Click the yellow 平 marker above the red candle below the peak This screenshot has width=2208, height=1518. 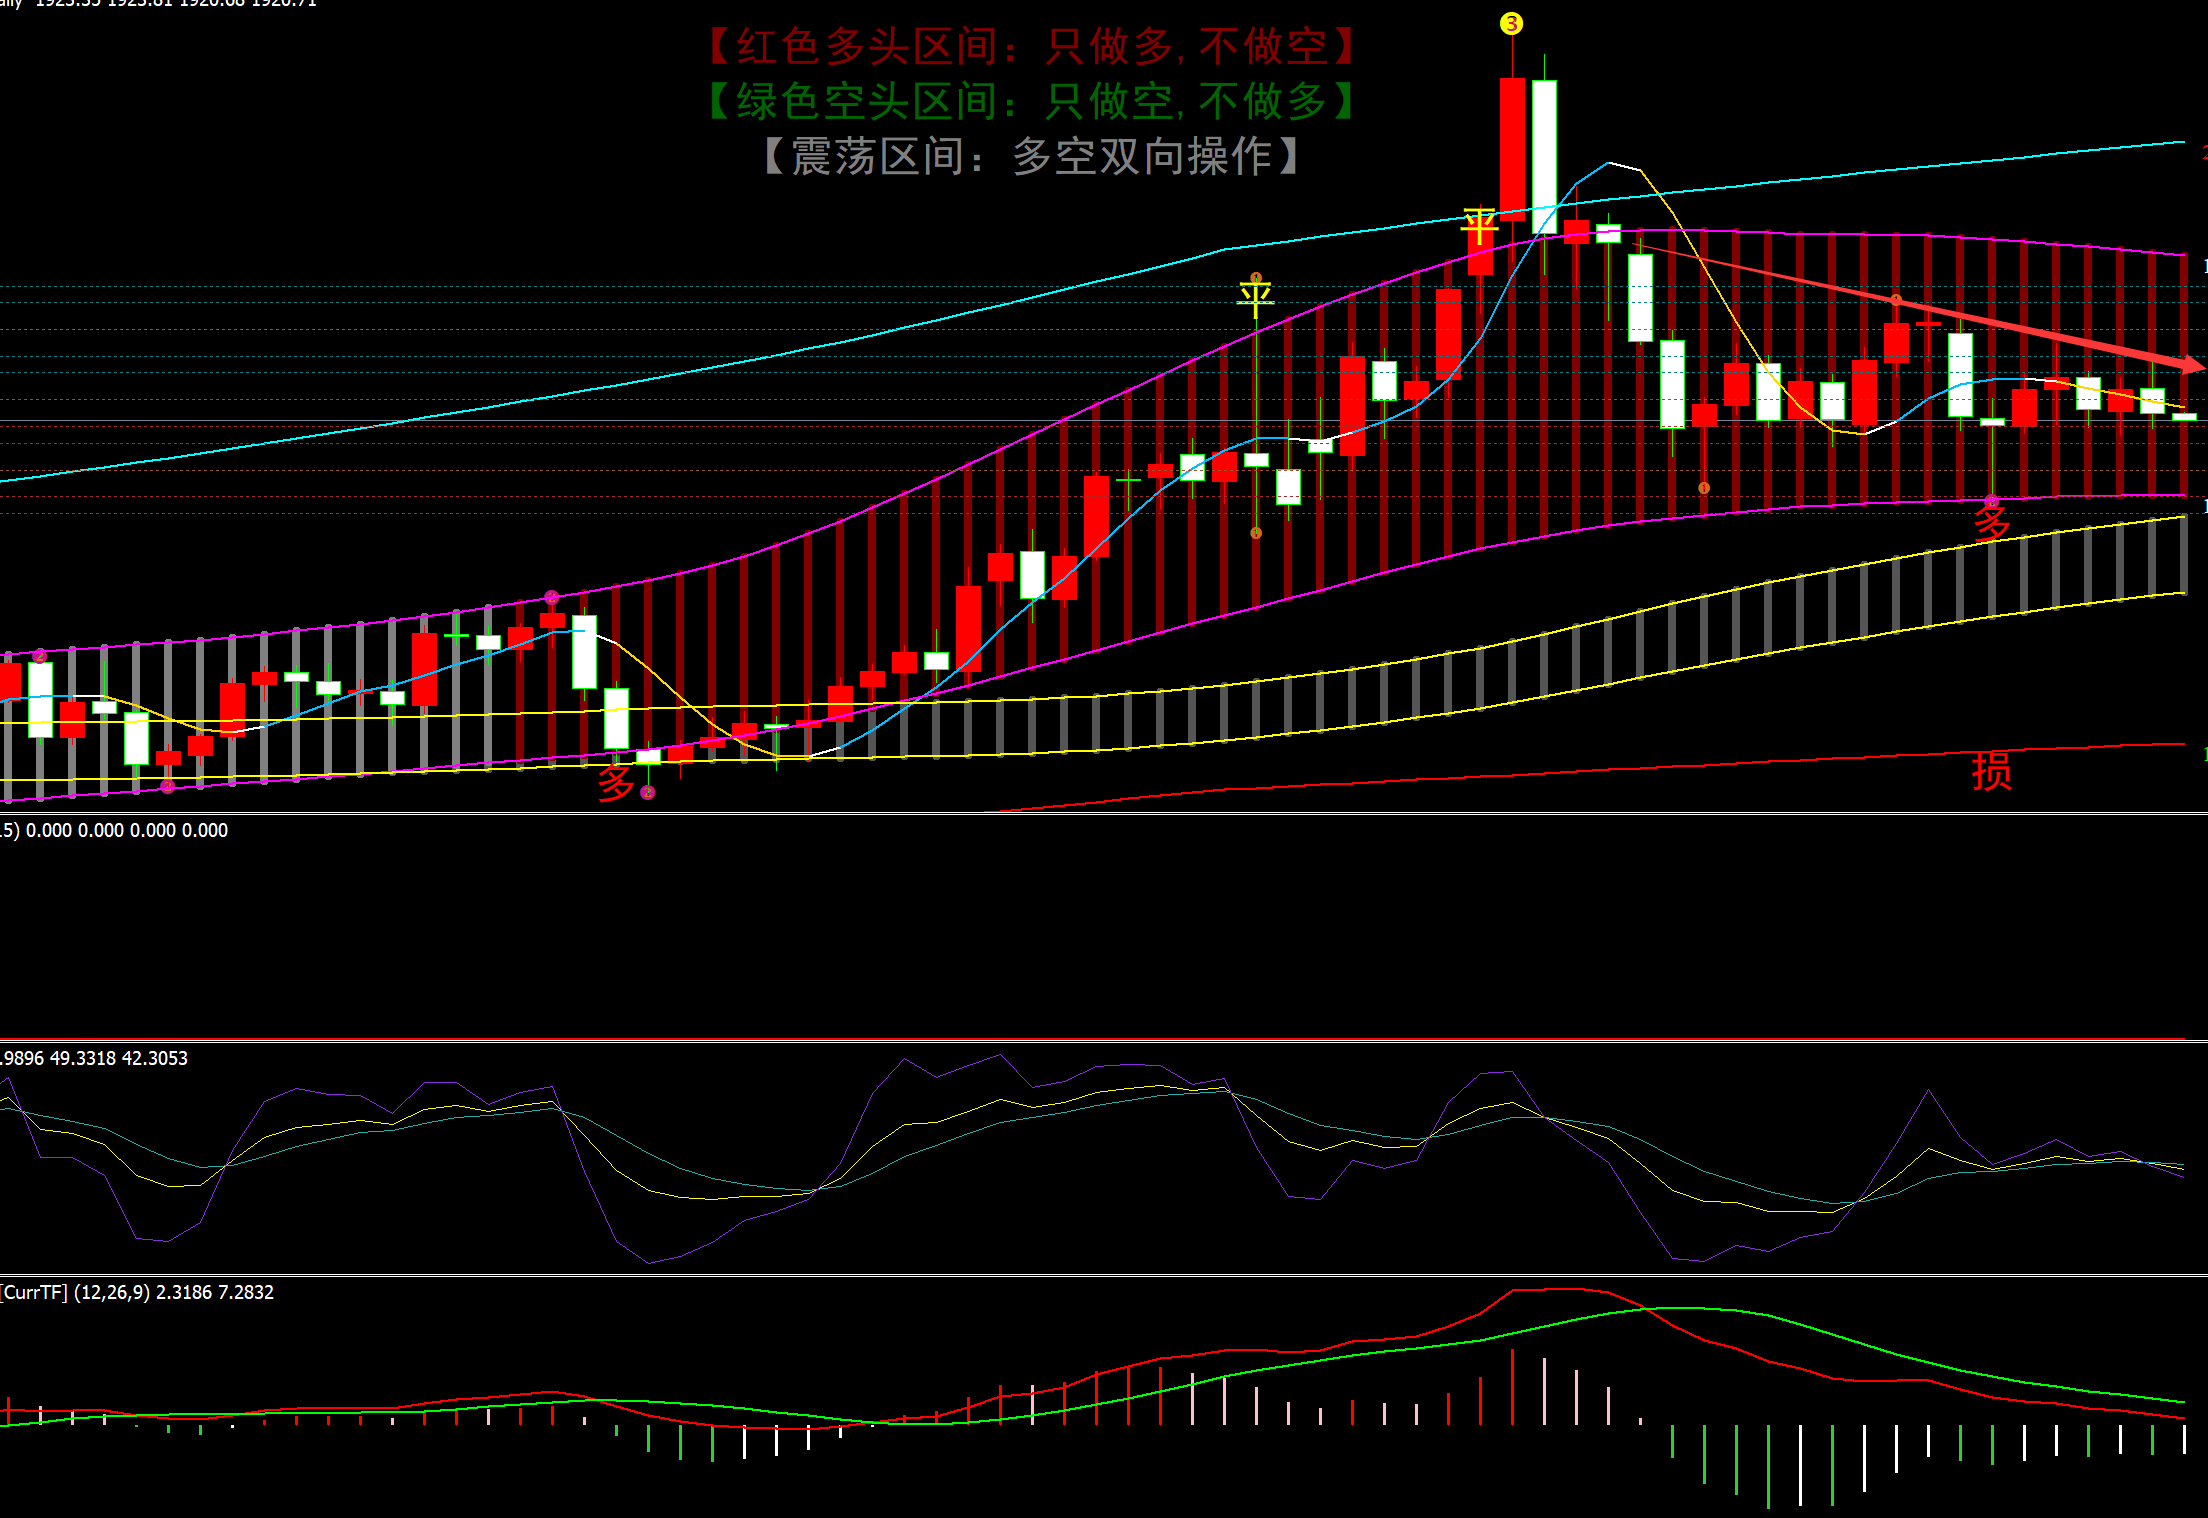[x=1479, y=225]
